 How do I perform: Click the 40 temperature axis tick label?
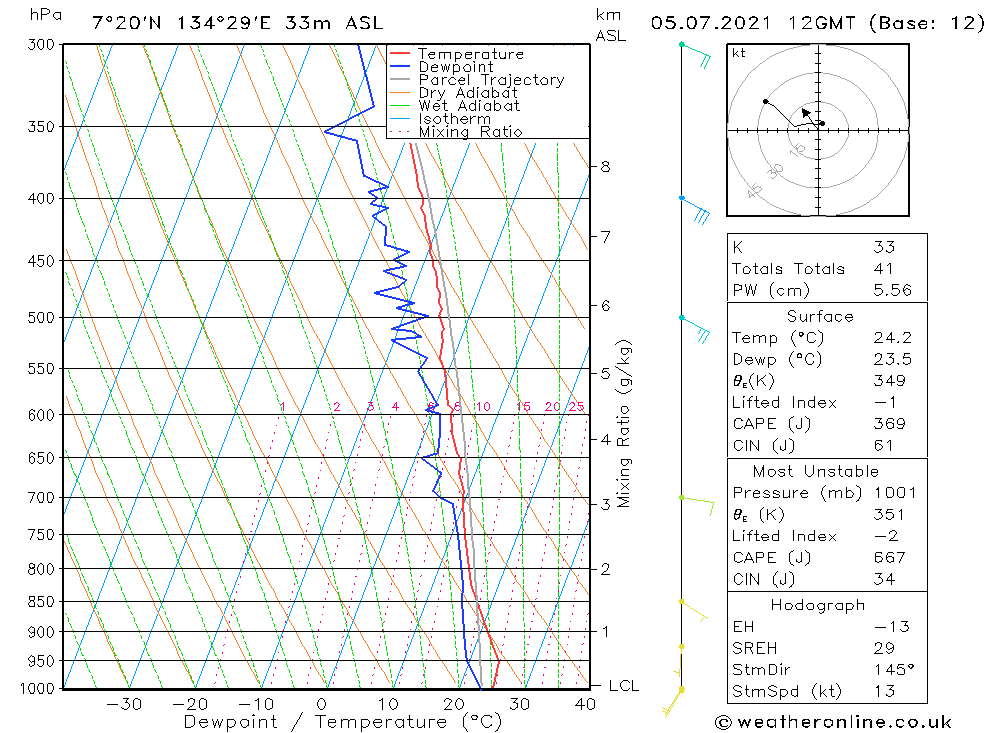[585, 704]
